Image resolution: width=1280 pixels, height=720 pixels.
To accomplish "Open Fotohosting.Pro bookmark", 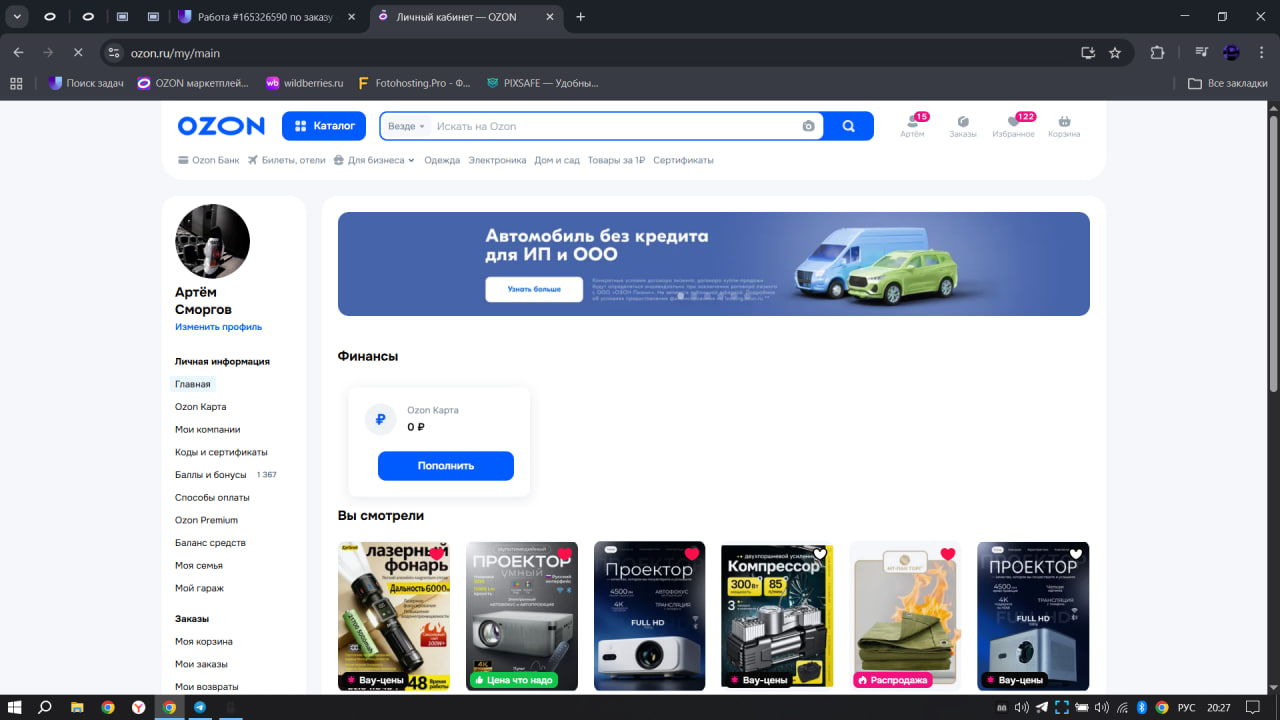I will point(413,83).
